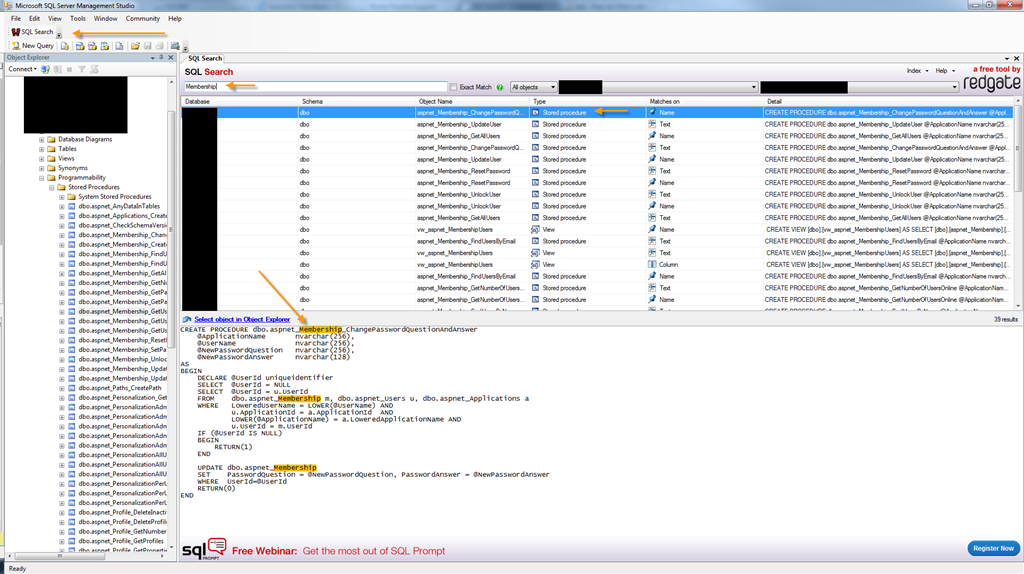Open the Index dropdown menu
The width and height of the screenshot is (1024, 574).
(917, 71)
